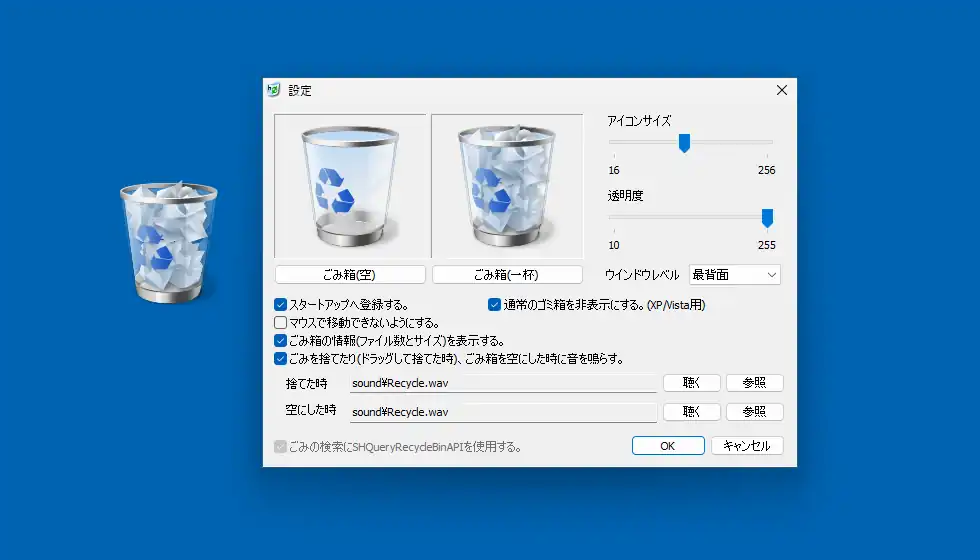
Task: Close the 設定 dialog with the X
Action: [782, 90]
